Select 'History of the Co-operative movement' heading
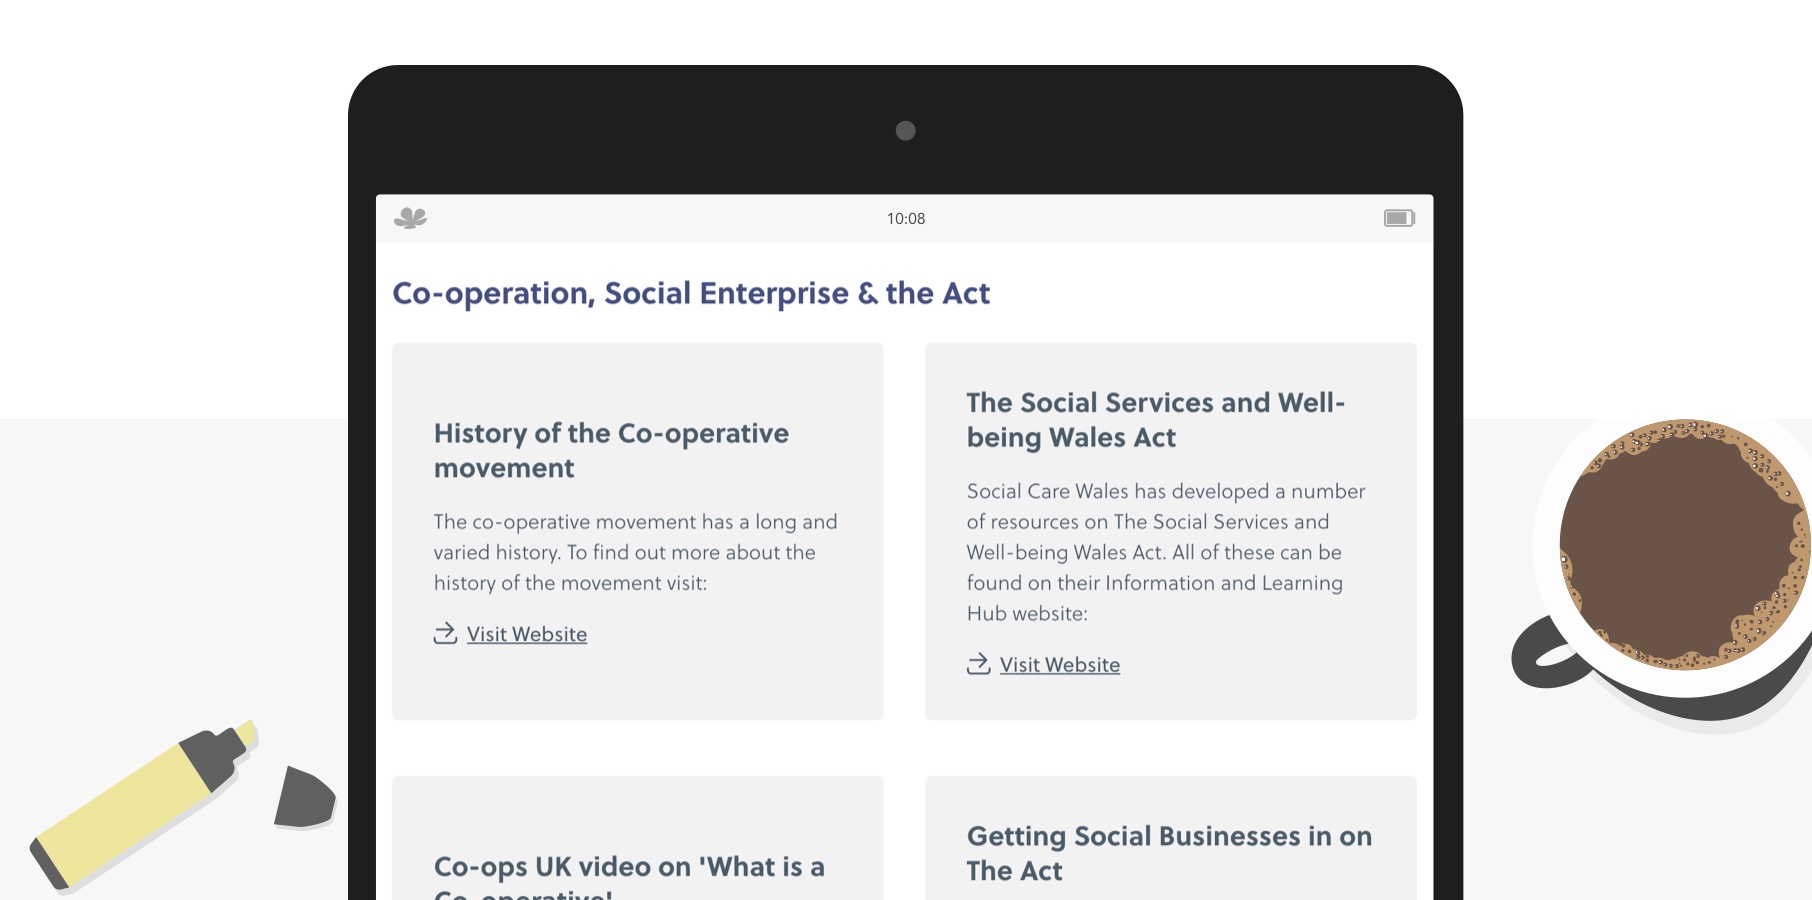This screenshot has height=900, width=1812. tap(611, 450)
